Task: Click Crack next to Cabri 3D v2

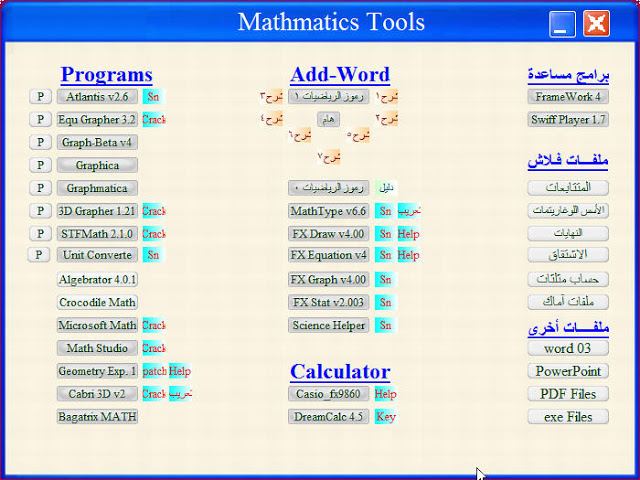Action: tap(154, 394)
